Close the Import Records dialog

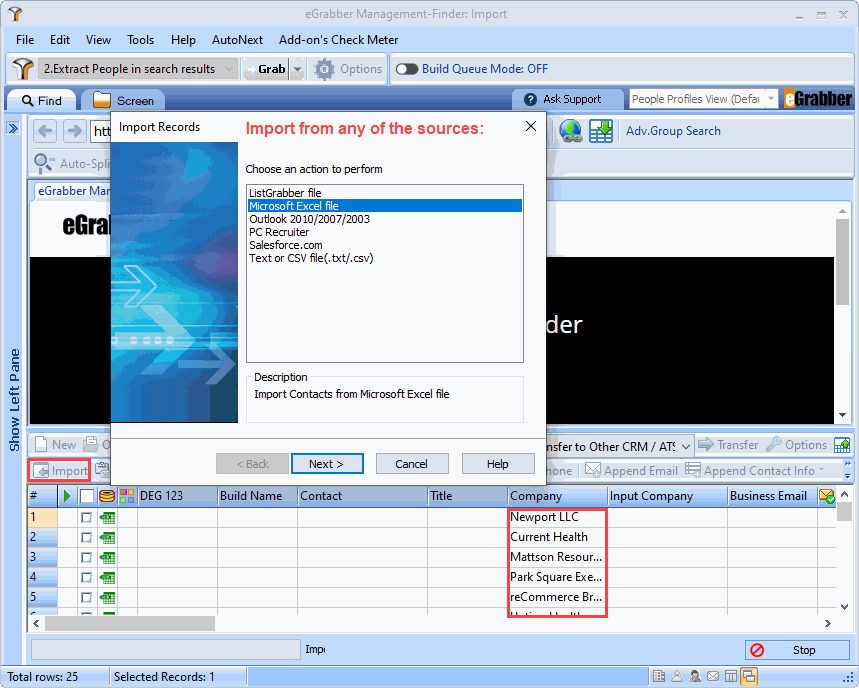pyautogui.click(x=531, y=127)
